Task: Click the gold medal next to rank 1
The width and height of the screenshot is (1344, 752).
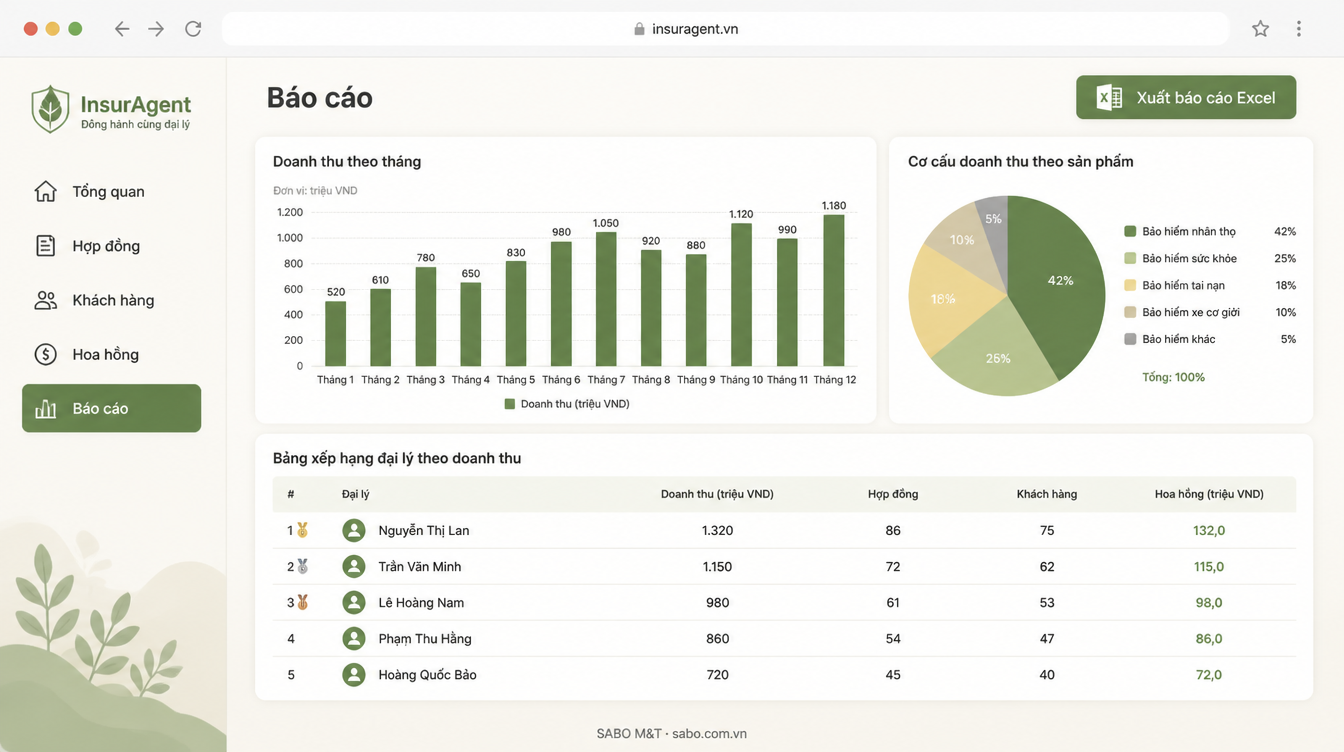Action: pos(302,530)
